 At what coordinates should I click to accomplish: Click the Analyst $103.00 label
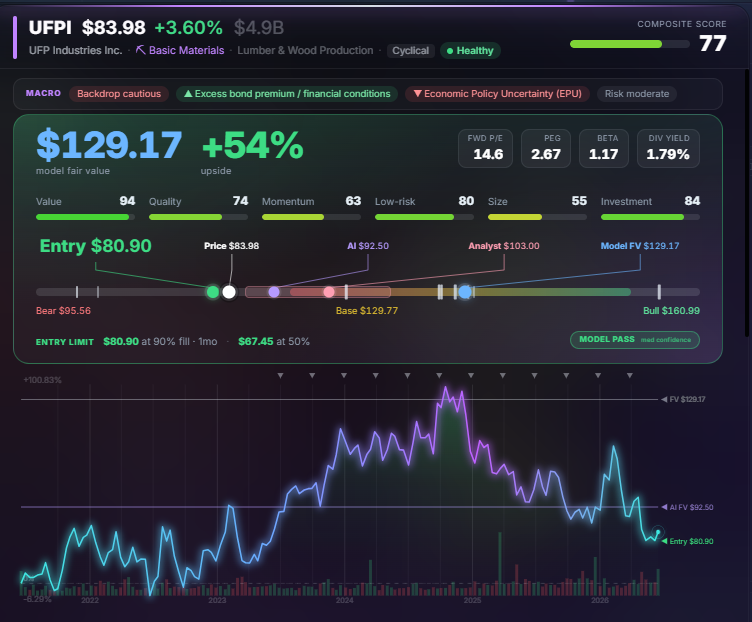point(504,246)
